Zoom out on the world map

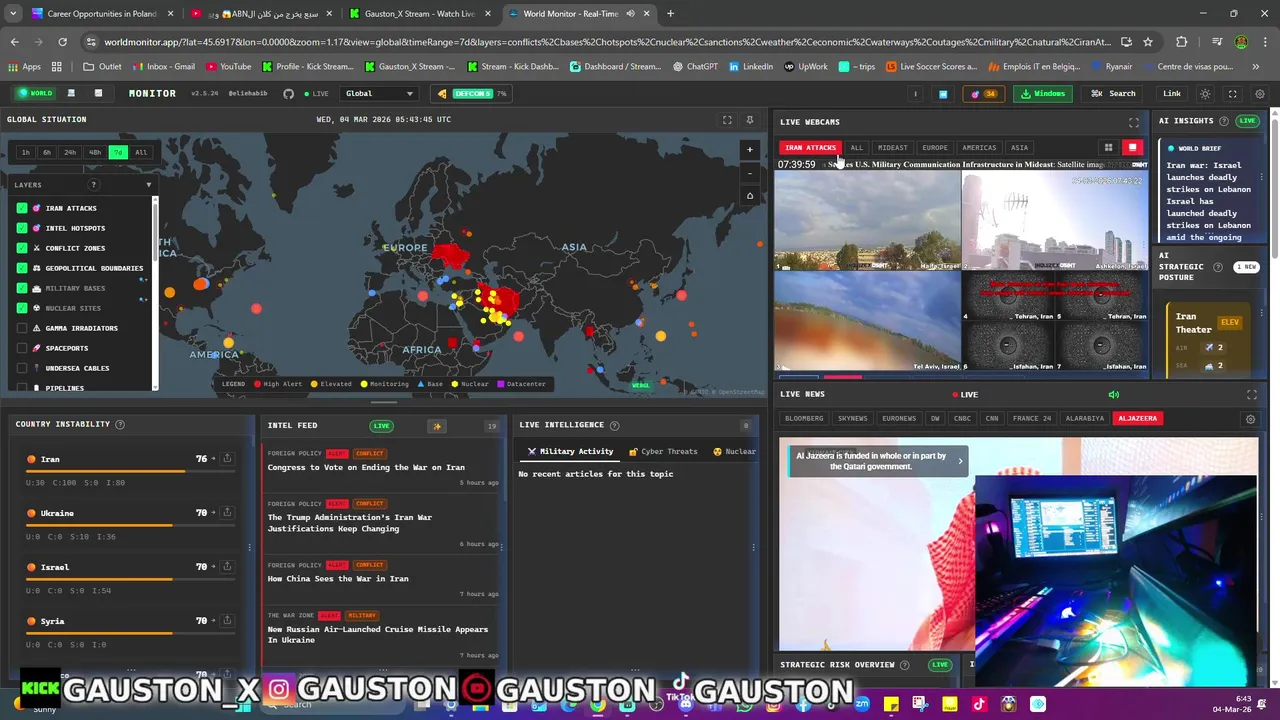[x=750, y=173]
